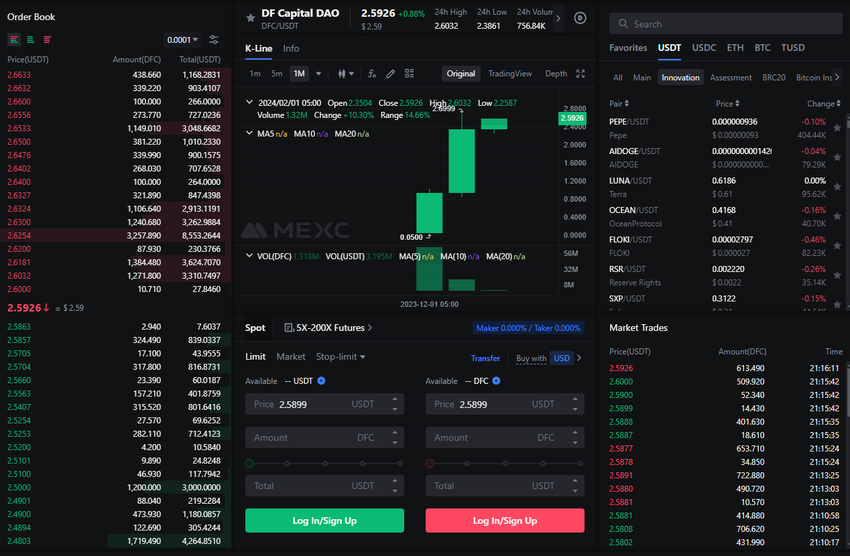Viewport: 850px width, 556px height.
Task: Open the BTC market tab
Action: [762, 48]
